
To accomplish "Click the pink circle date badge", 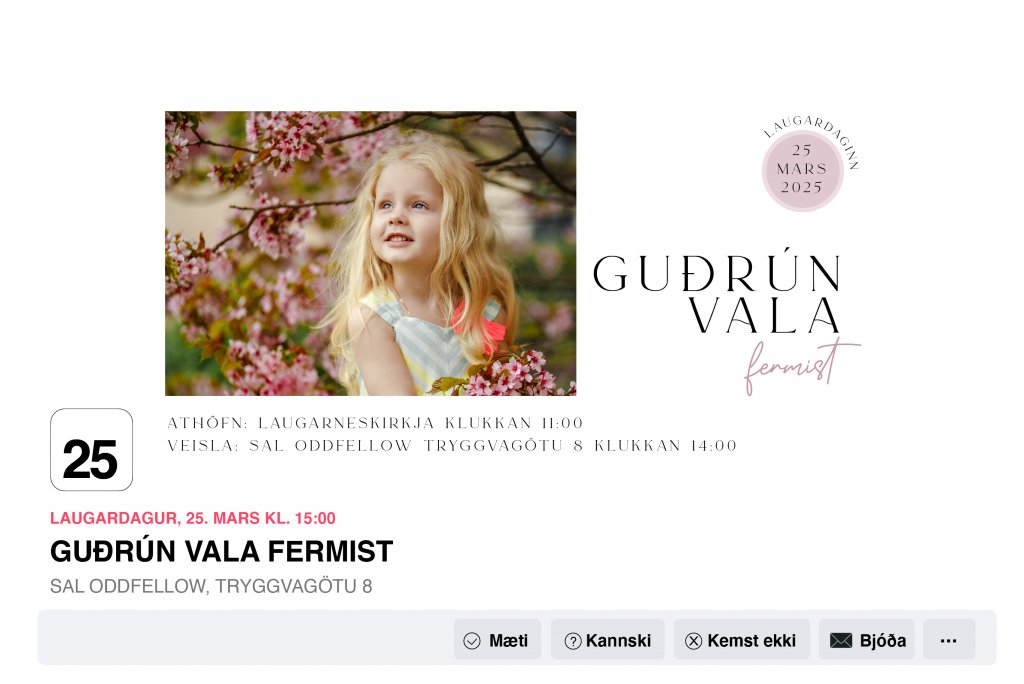I will (803, 170).
